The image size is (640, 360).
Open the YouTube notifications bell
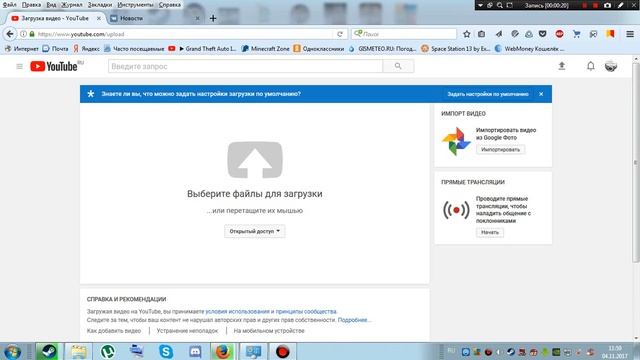(x=591, y=66)
